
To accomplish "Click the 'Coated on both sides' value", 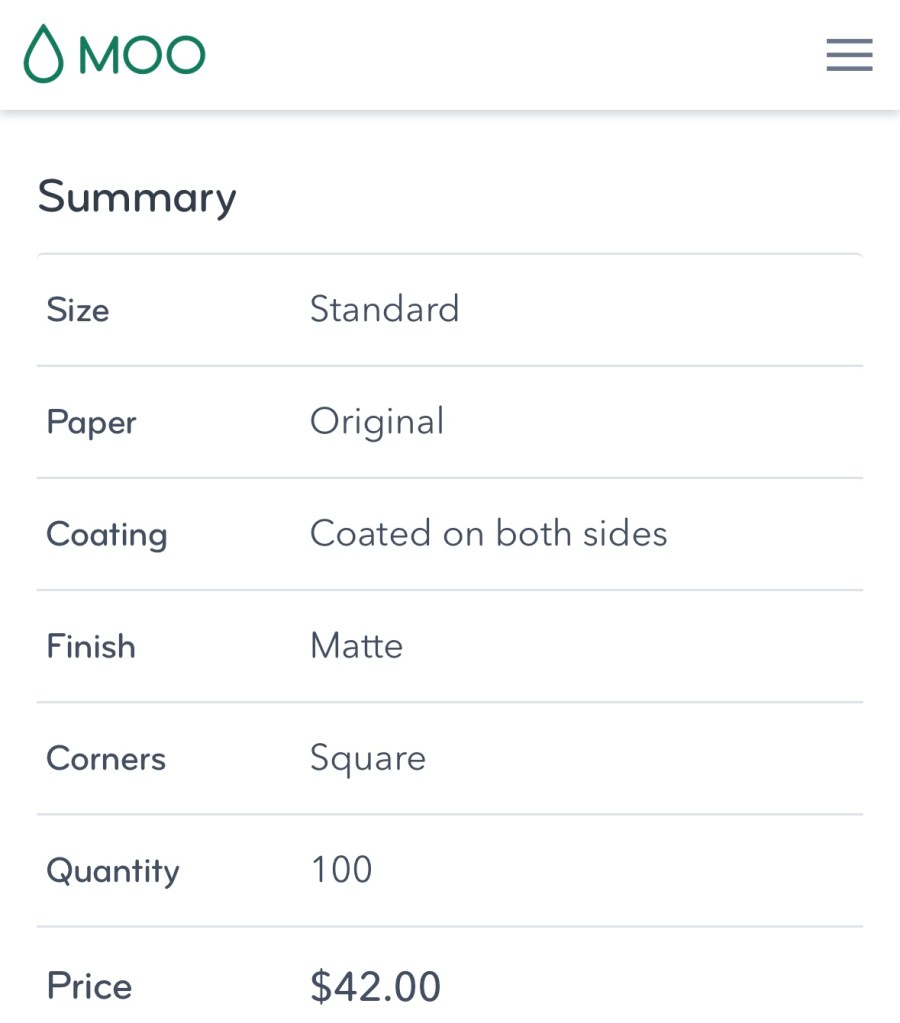I will 488,534.
